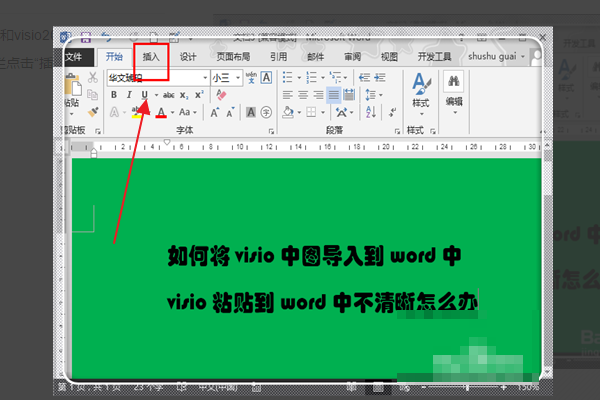Switch to the 插入 Insert tab

(151, 57)
